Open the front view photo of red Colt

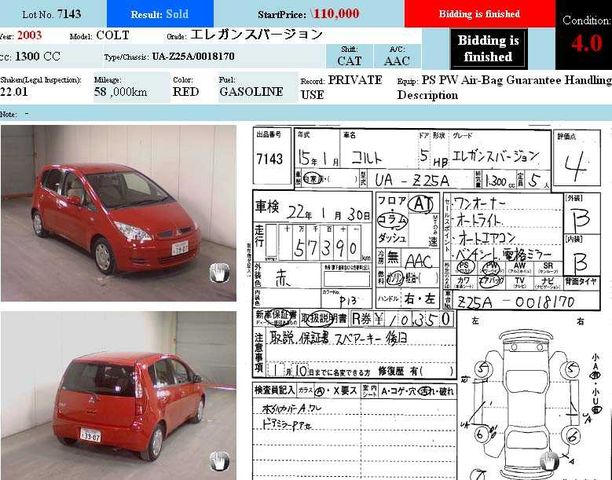pos(118,213)
